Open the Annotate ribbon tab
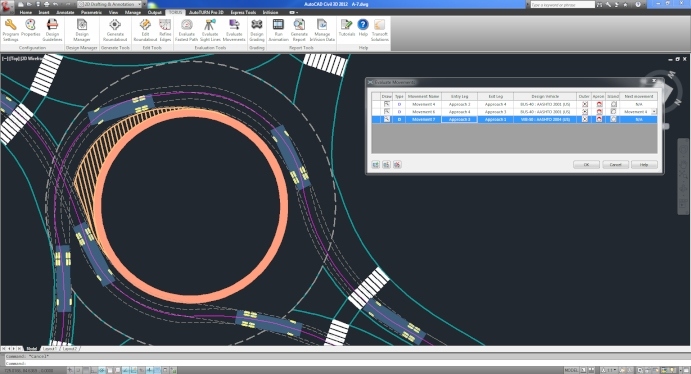Viewport: 691px width, 374px height. [x=65, y=12]
